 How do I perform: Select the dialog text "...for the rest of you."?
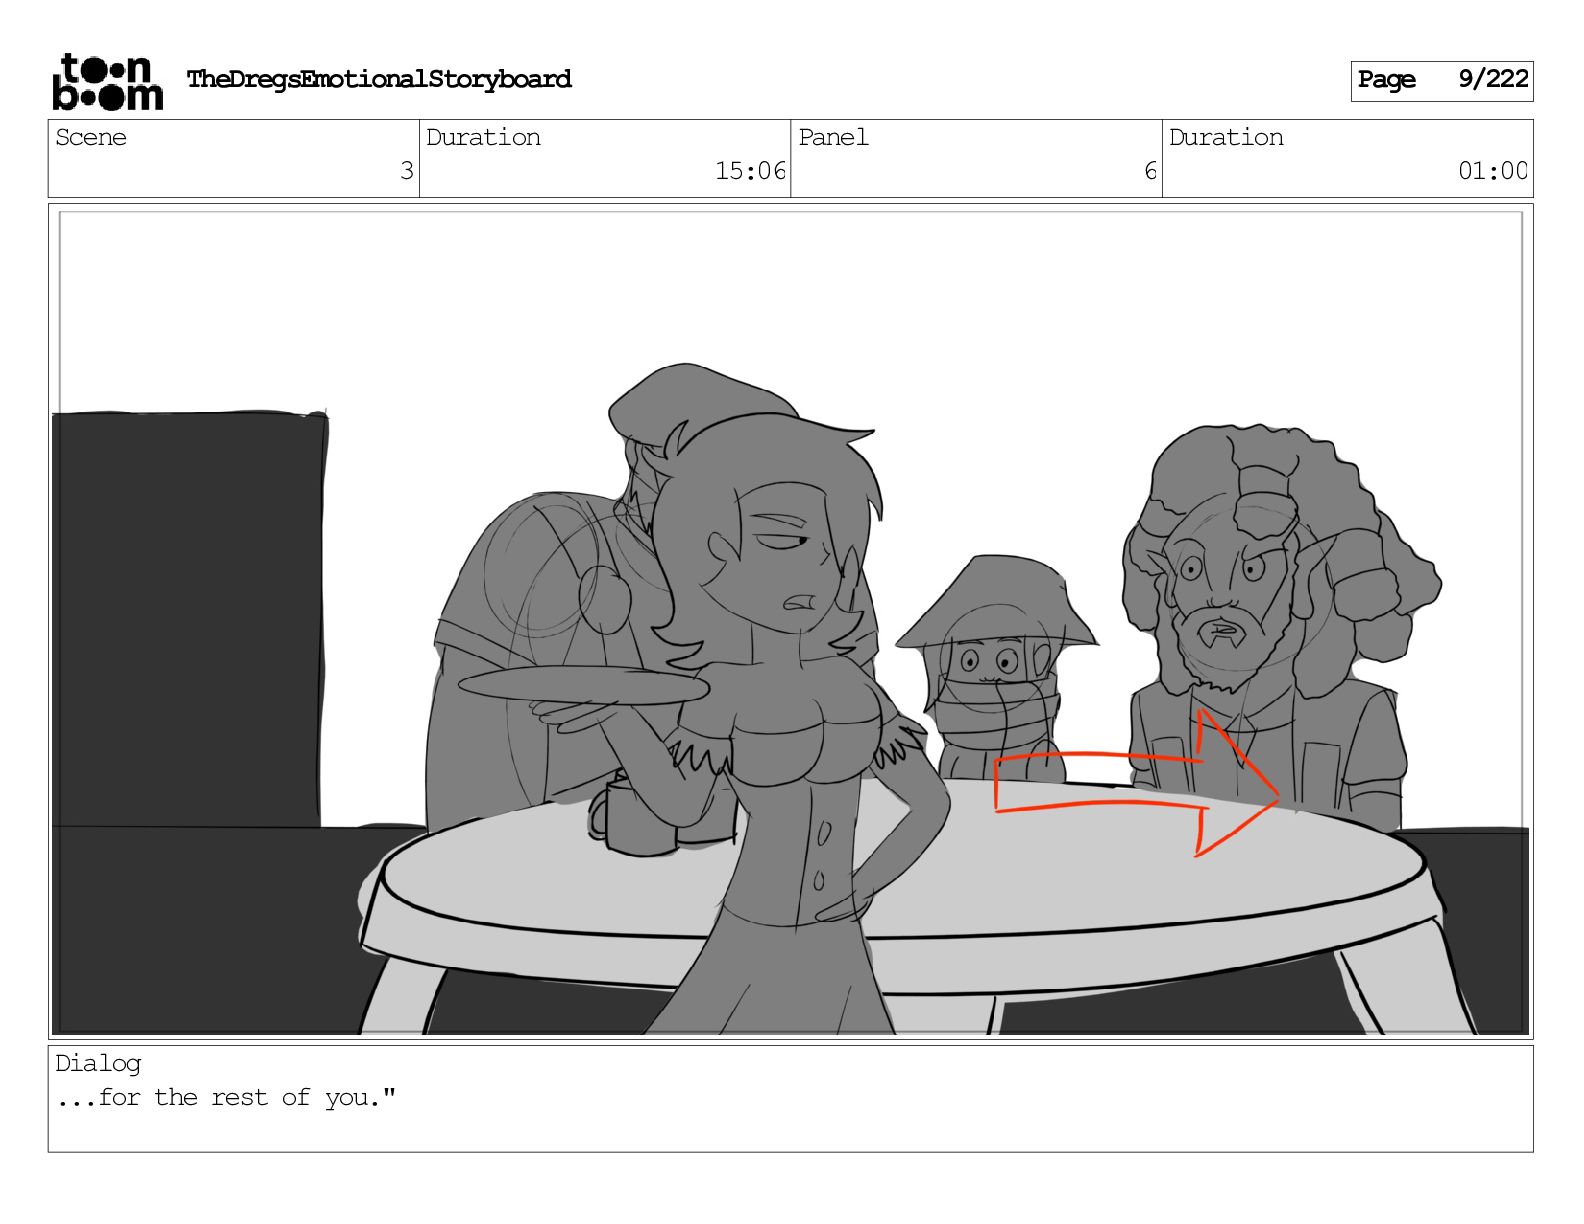point(226,1097)
